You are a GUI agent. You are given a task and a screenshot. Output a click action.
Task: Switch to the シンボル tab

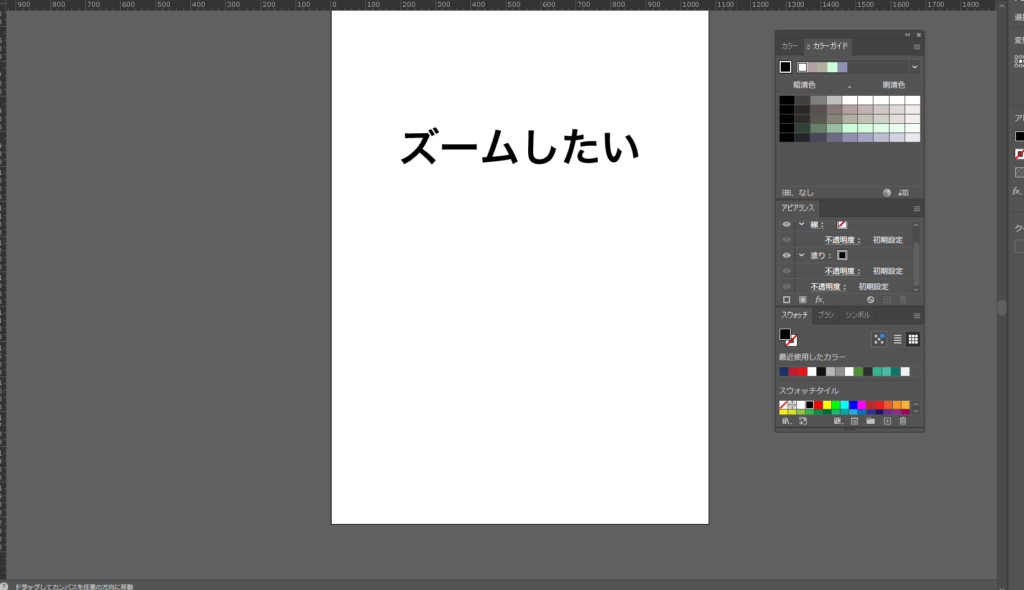[857, 315]
